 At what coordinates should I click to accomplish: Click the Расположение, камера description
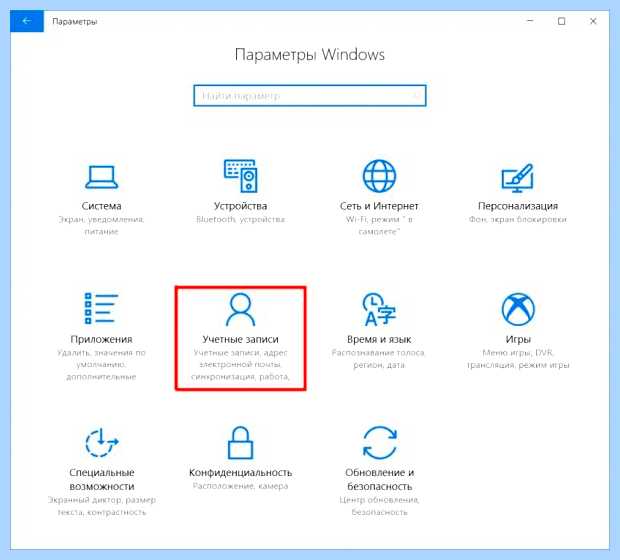[240, 486]
